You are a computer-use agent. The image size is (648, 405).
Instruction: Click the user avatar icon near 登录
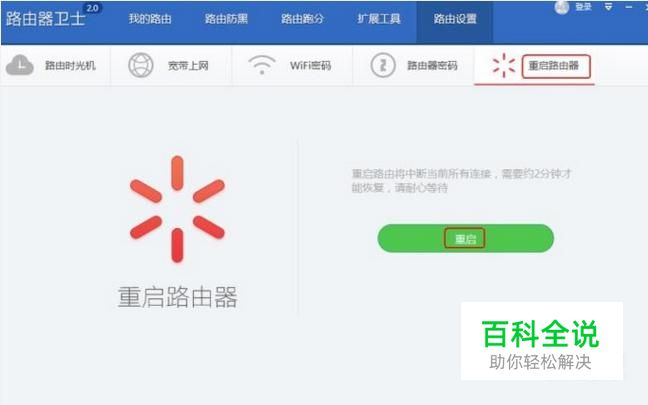561,7
